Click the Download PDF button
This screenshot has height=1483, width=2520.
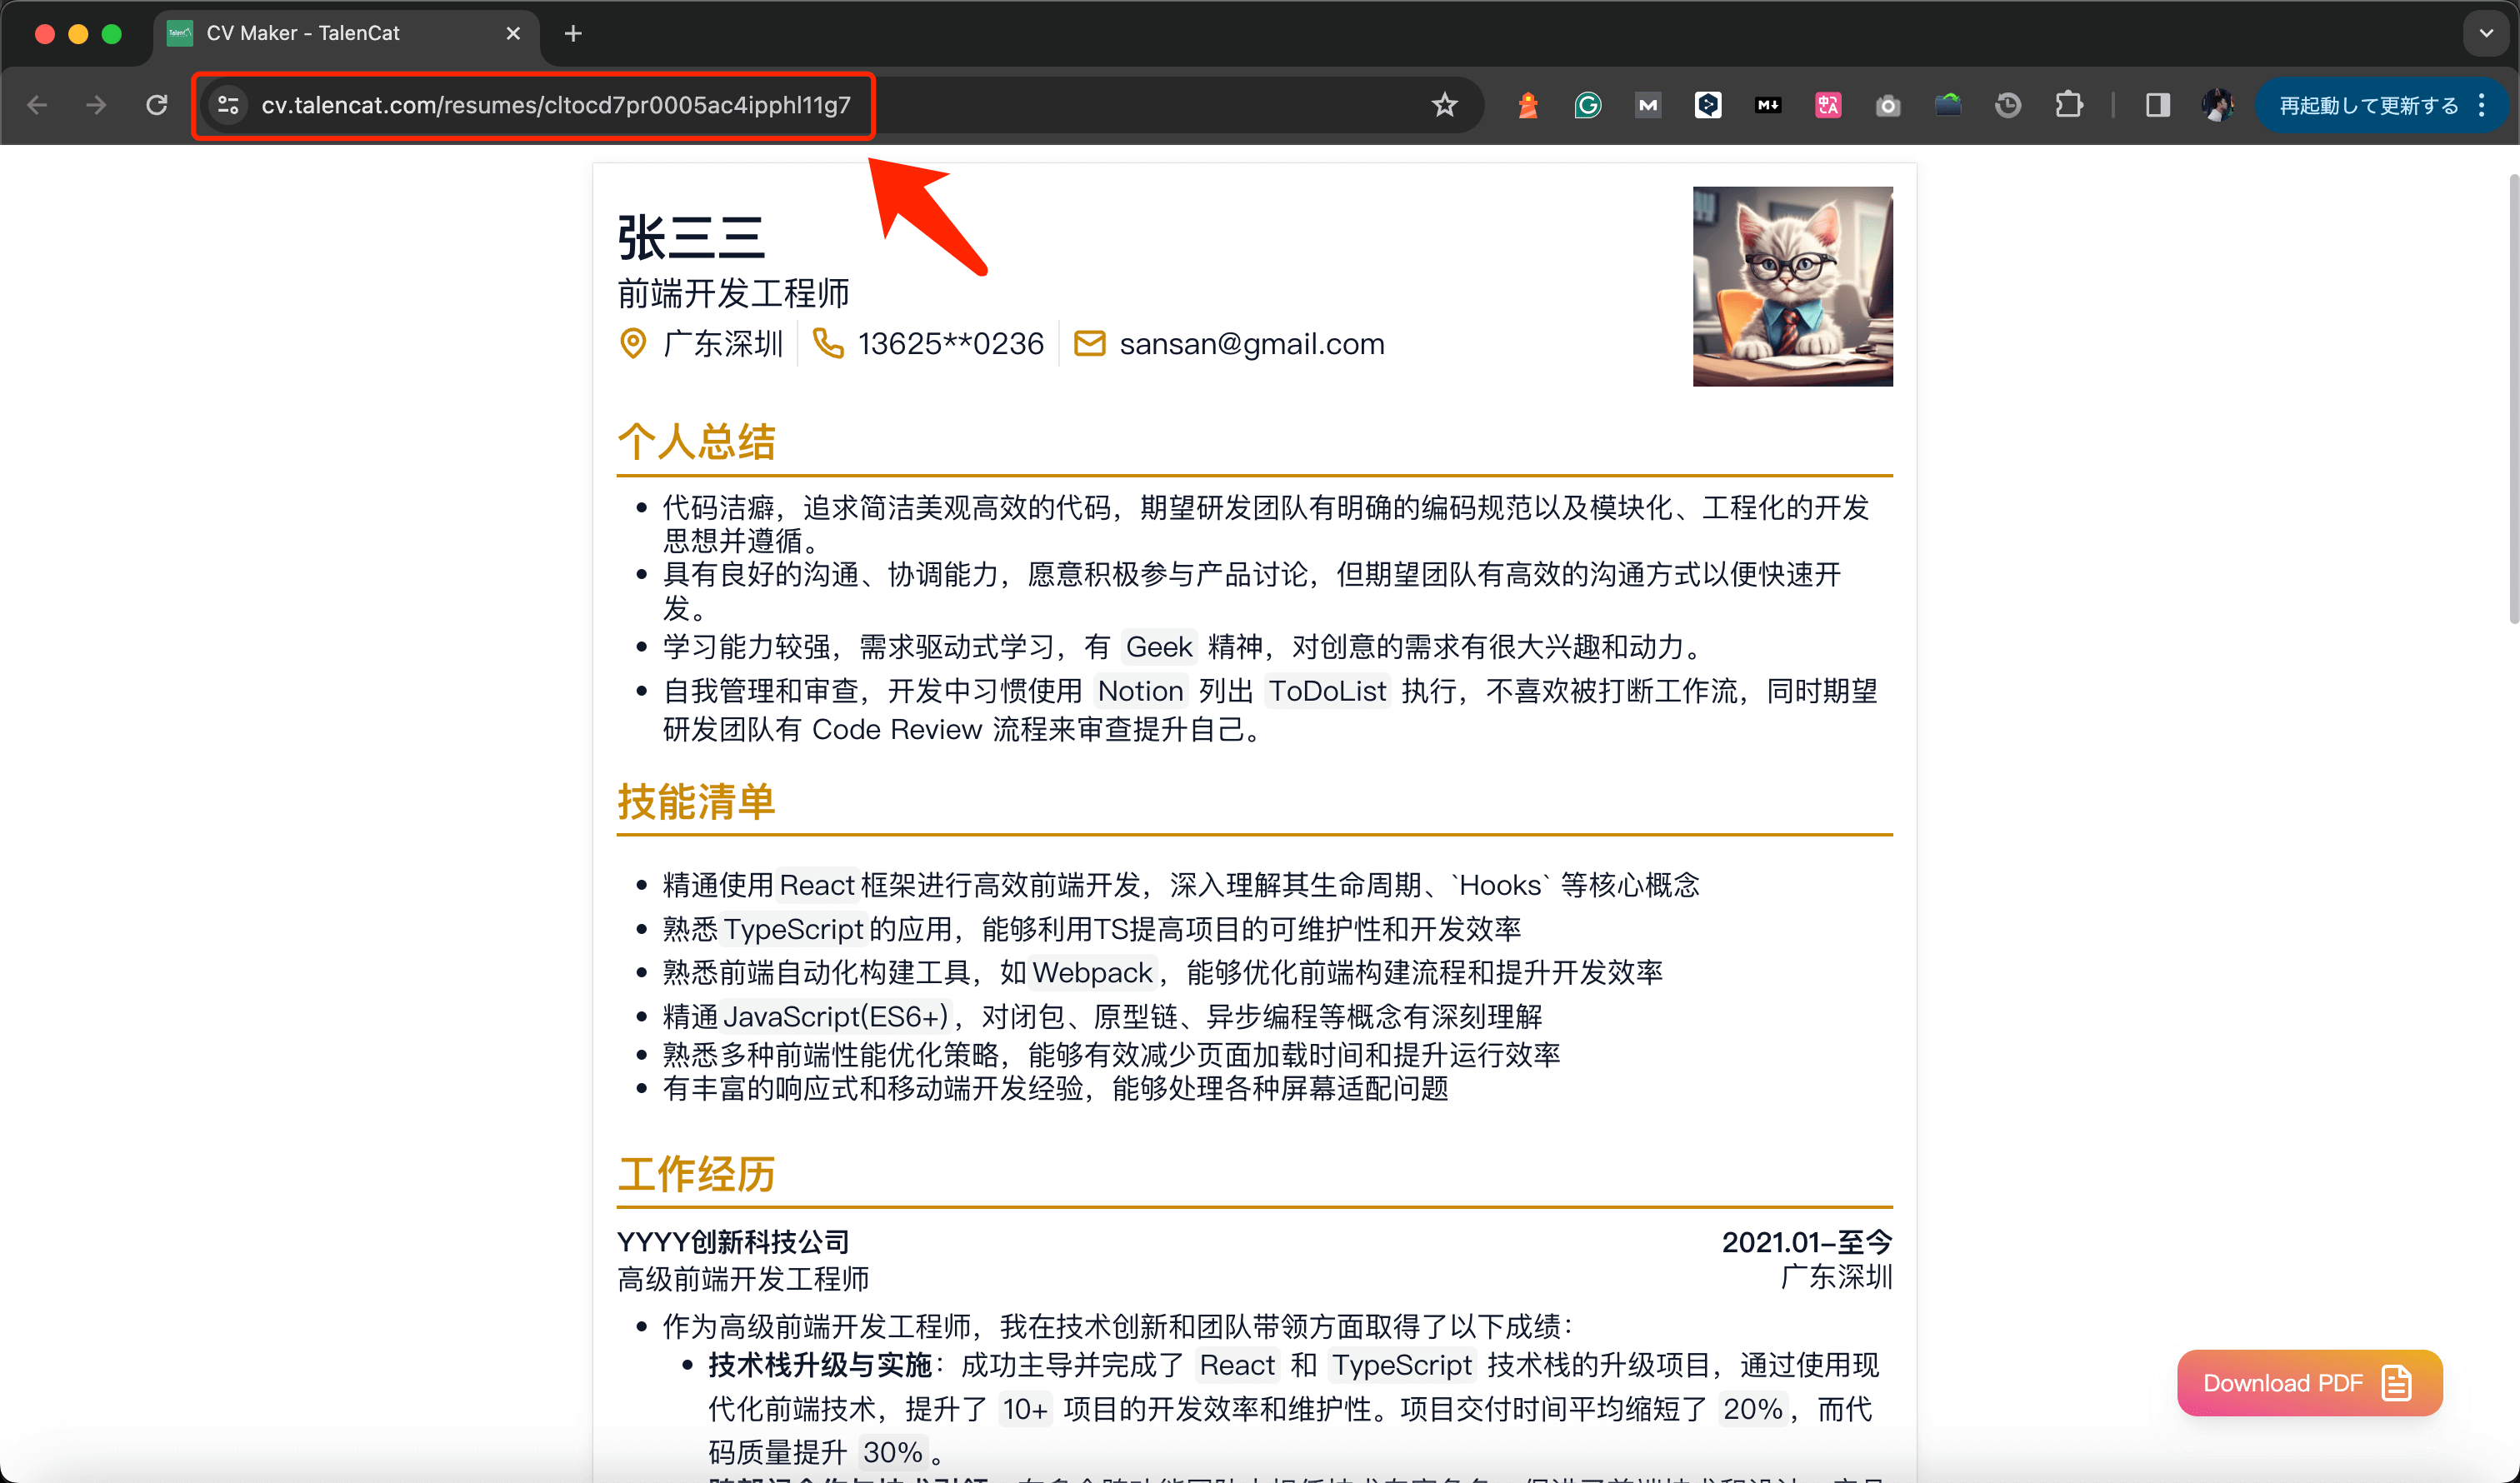point(2309,1382)
